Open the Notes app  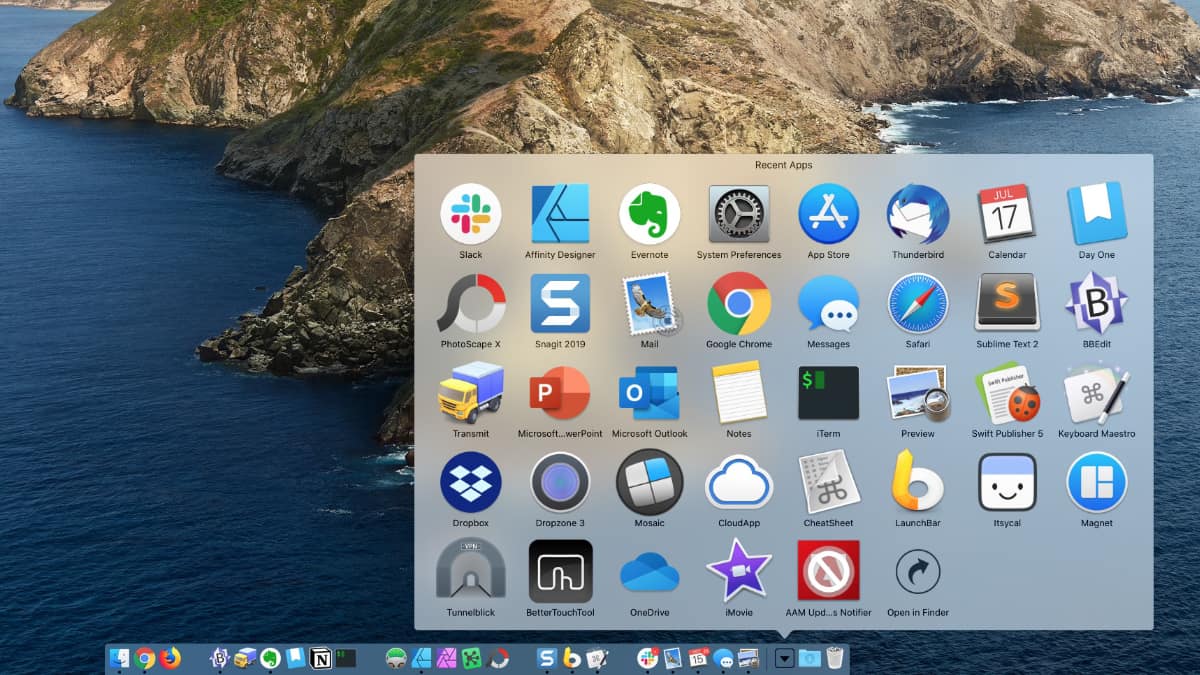(739, 393)
